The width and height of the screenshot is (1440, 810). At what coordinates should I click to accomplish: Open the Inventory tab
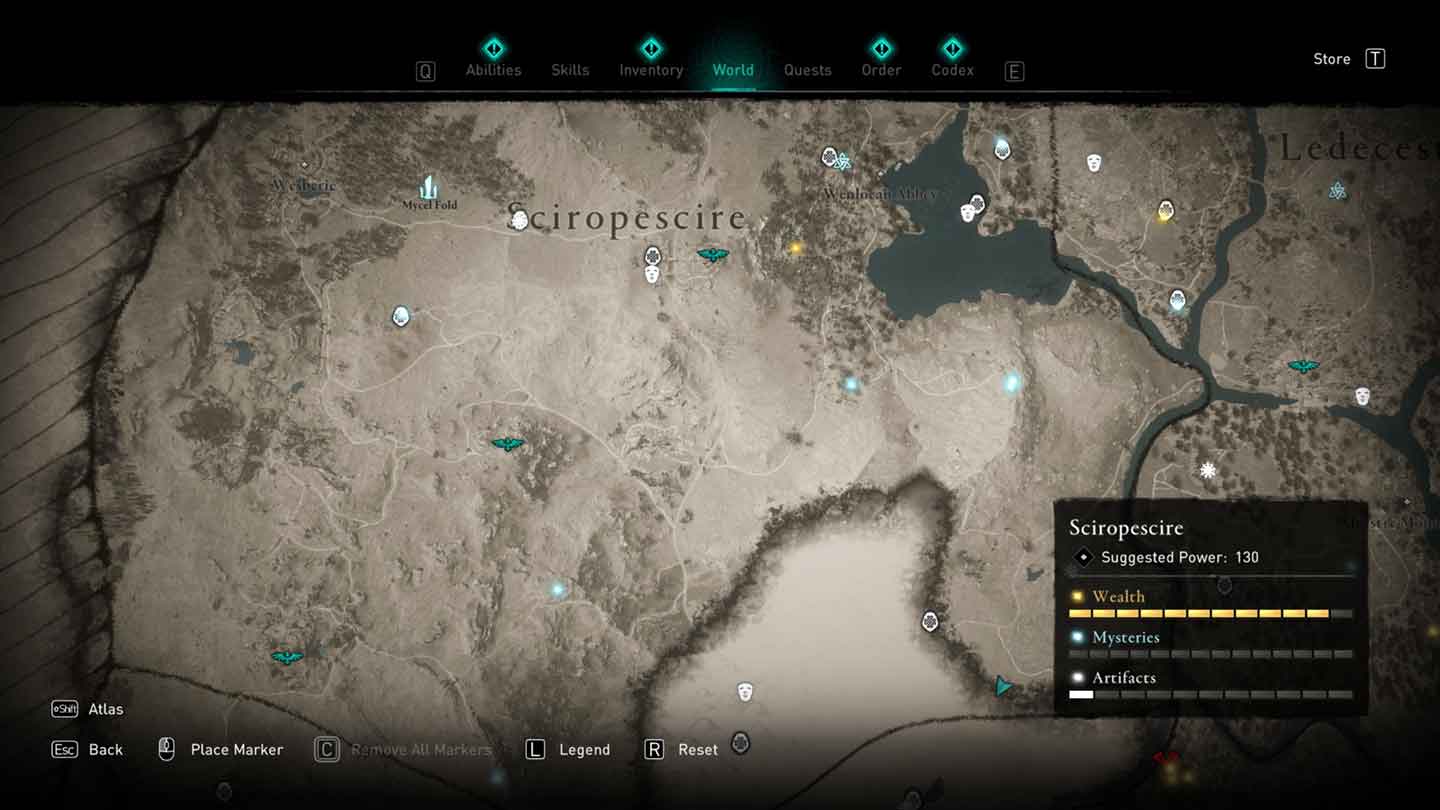651,69
